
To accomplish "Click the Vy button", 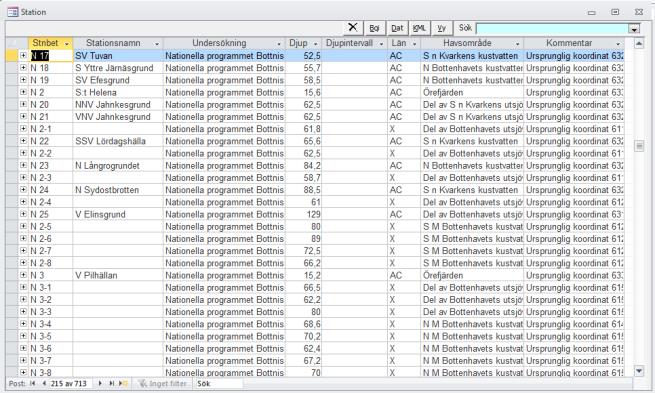I will 442,28.
